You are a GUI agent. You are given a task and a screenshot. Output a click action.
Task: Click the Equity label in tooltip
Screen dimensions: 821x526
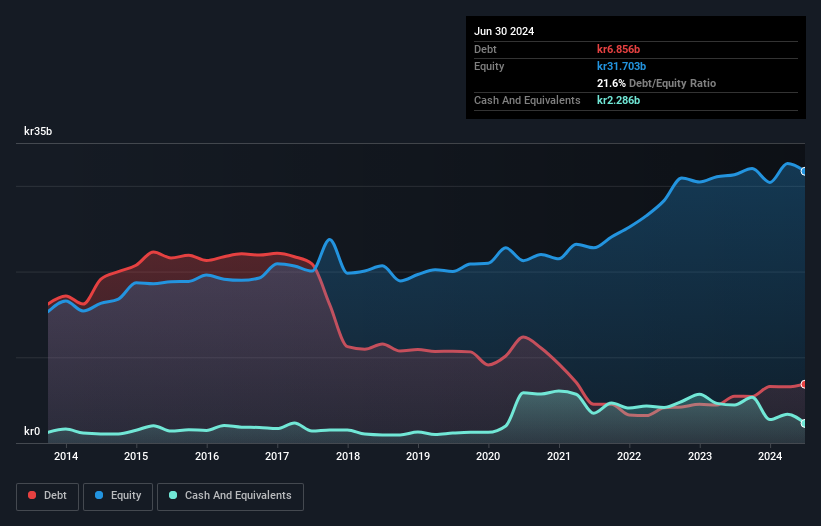pyautogui.click(x=489, y=66)
